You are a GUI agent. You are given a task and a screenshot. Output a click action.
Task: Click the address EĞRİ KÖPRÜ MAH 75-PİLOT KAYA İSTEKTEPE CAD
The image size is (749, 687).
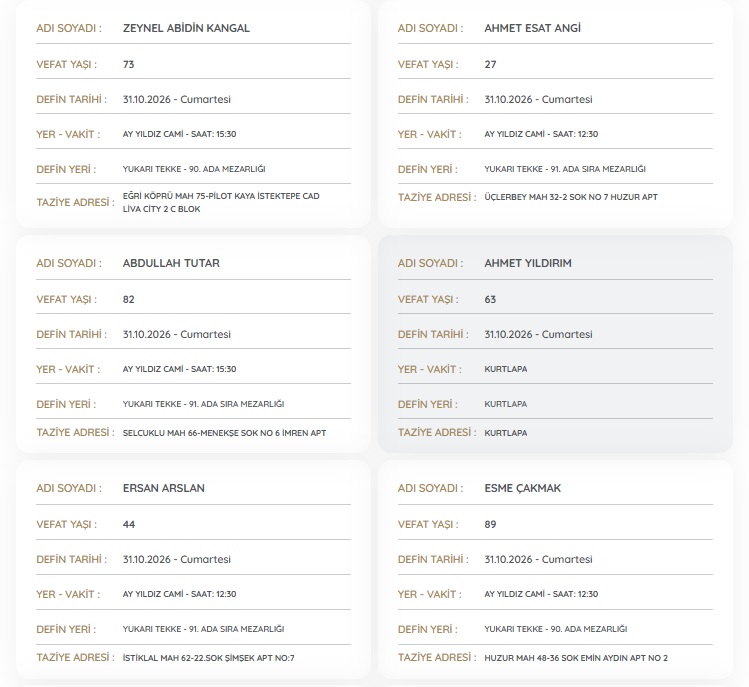(221, 196)
